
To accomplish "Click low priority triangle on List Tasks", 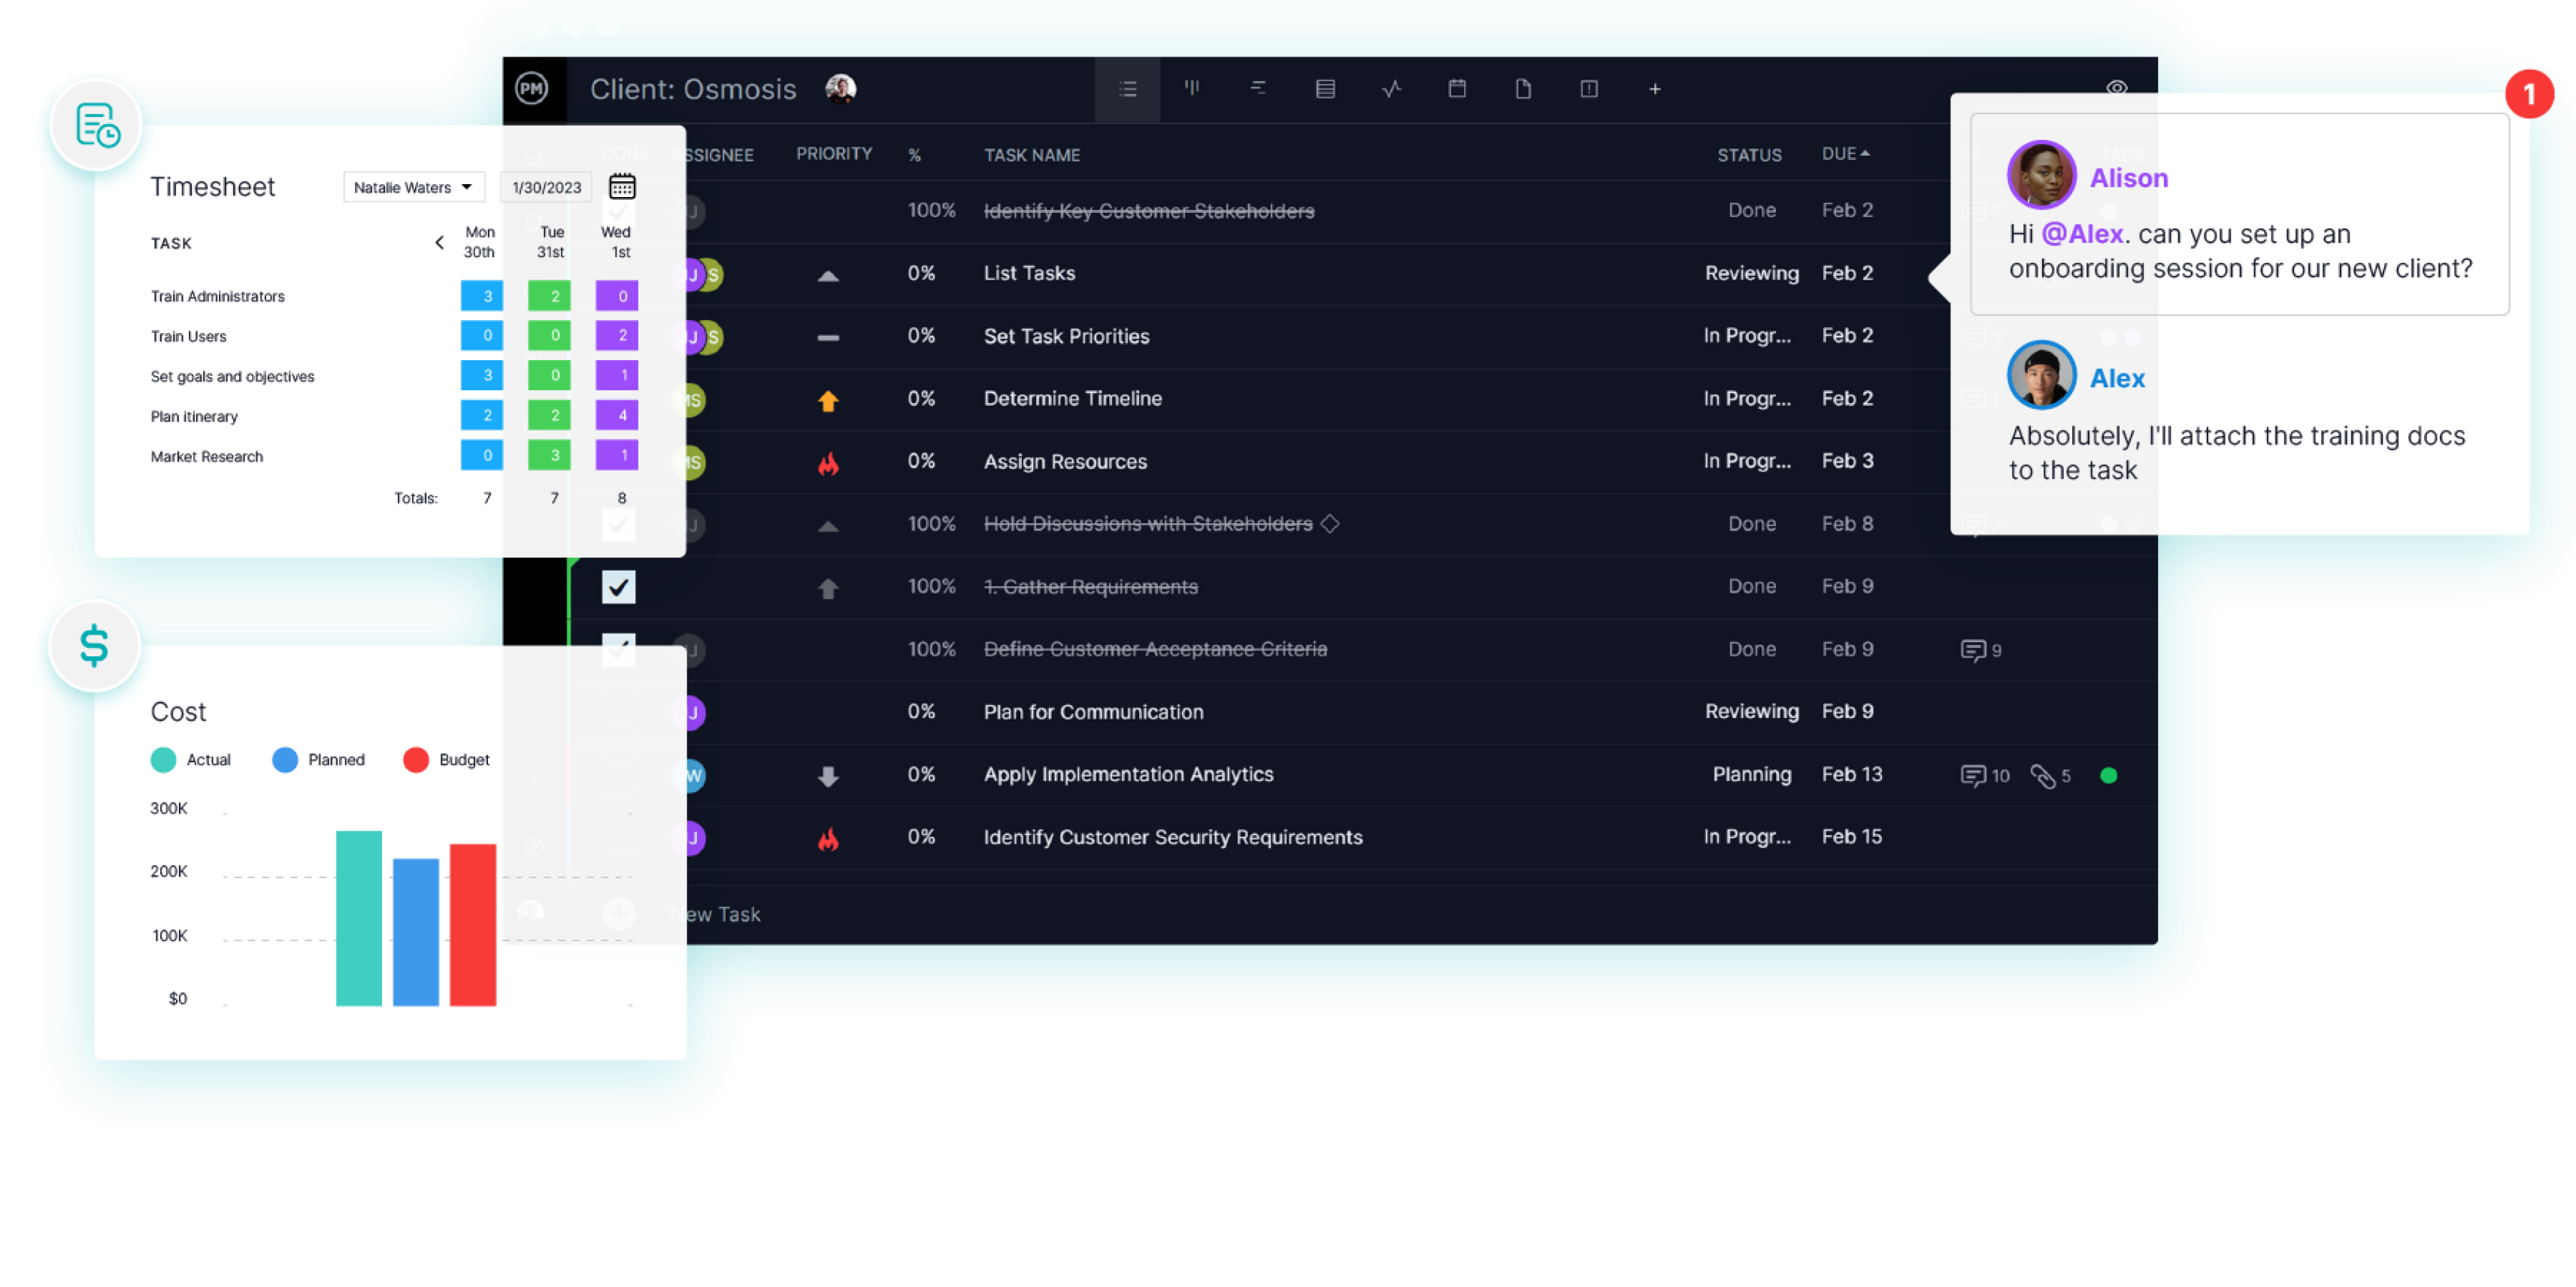I will click(x=828, y=275).
